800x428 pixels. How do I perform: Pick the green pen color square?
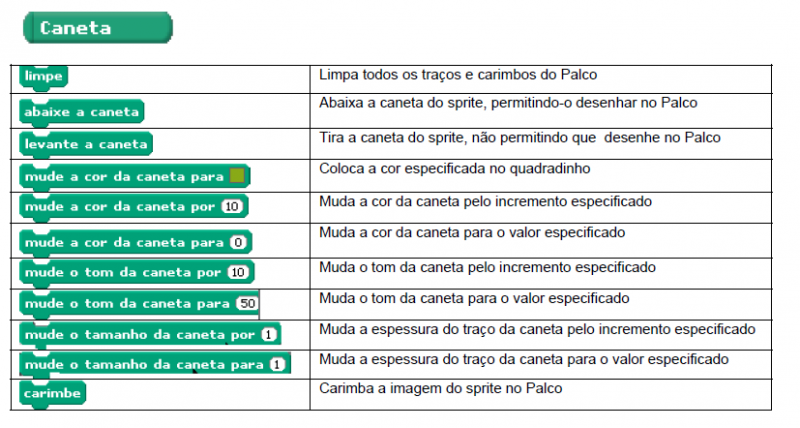(236, 177)
